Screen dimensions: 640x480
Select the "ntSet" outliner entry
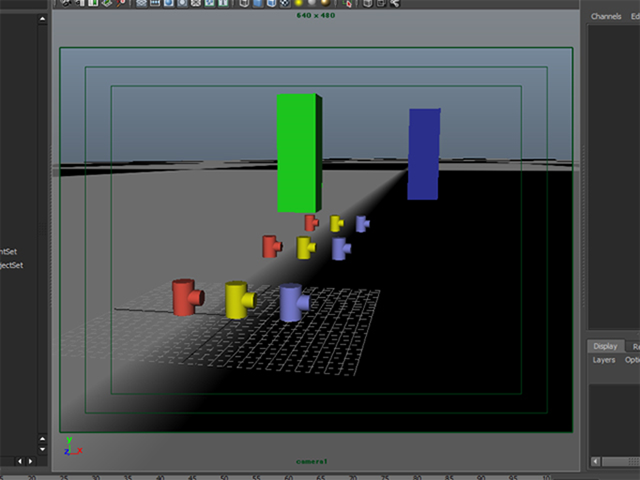[x=9, y=252]
